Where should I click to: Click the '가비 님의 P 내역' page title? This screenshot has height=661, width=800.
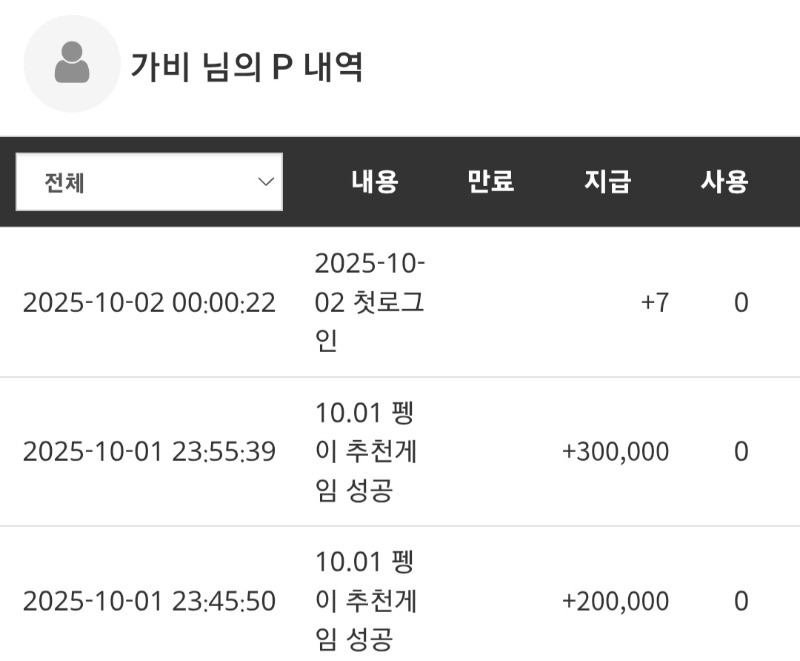pyautogui.click(x=246, y=67)
